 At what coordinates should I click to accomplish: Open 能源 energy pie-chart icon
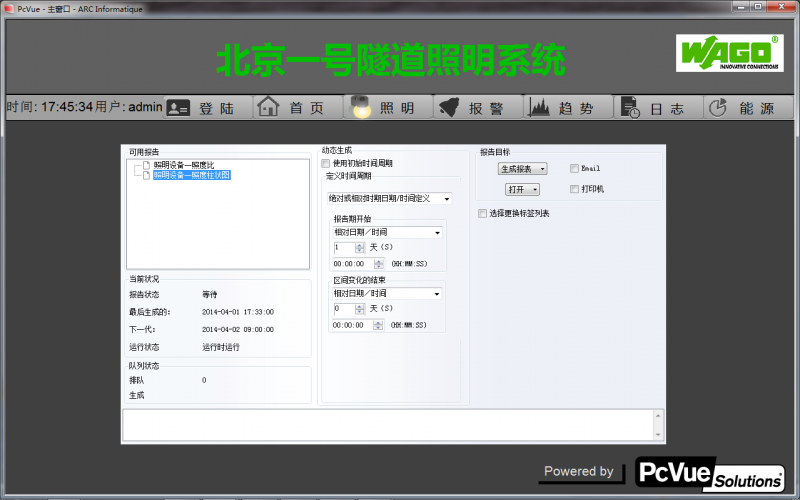(718, 108)
